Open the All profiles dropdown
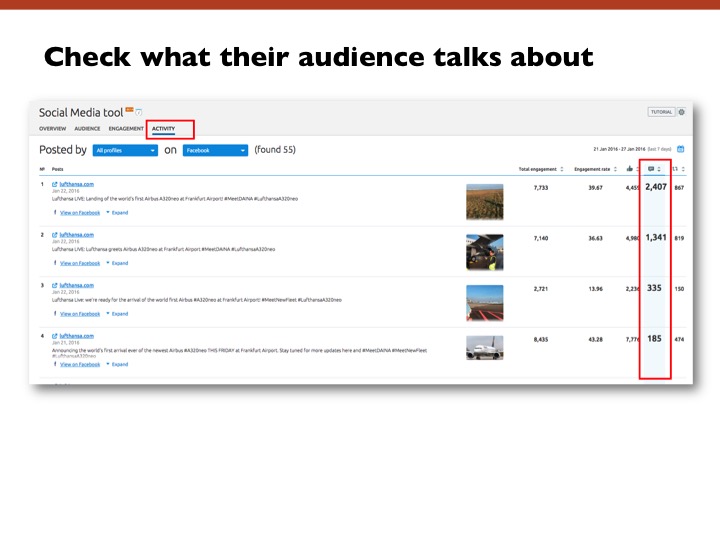This screenshot has width=720, height=540. click(x=125, y=150)
